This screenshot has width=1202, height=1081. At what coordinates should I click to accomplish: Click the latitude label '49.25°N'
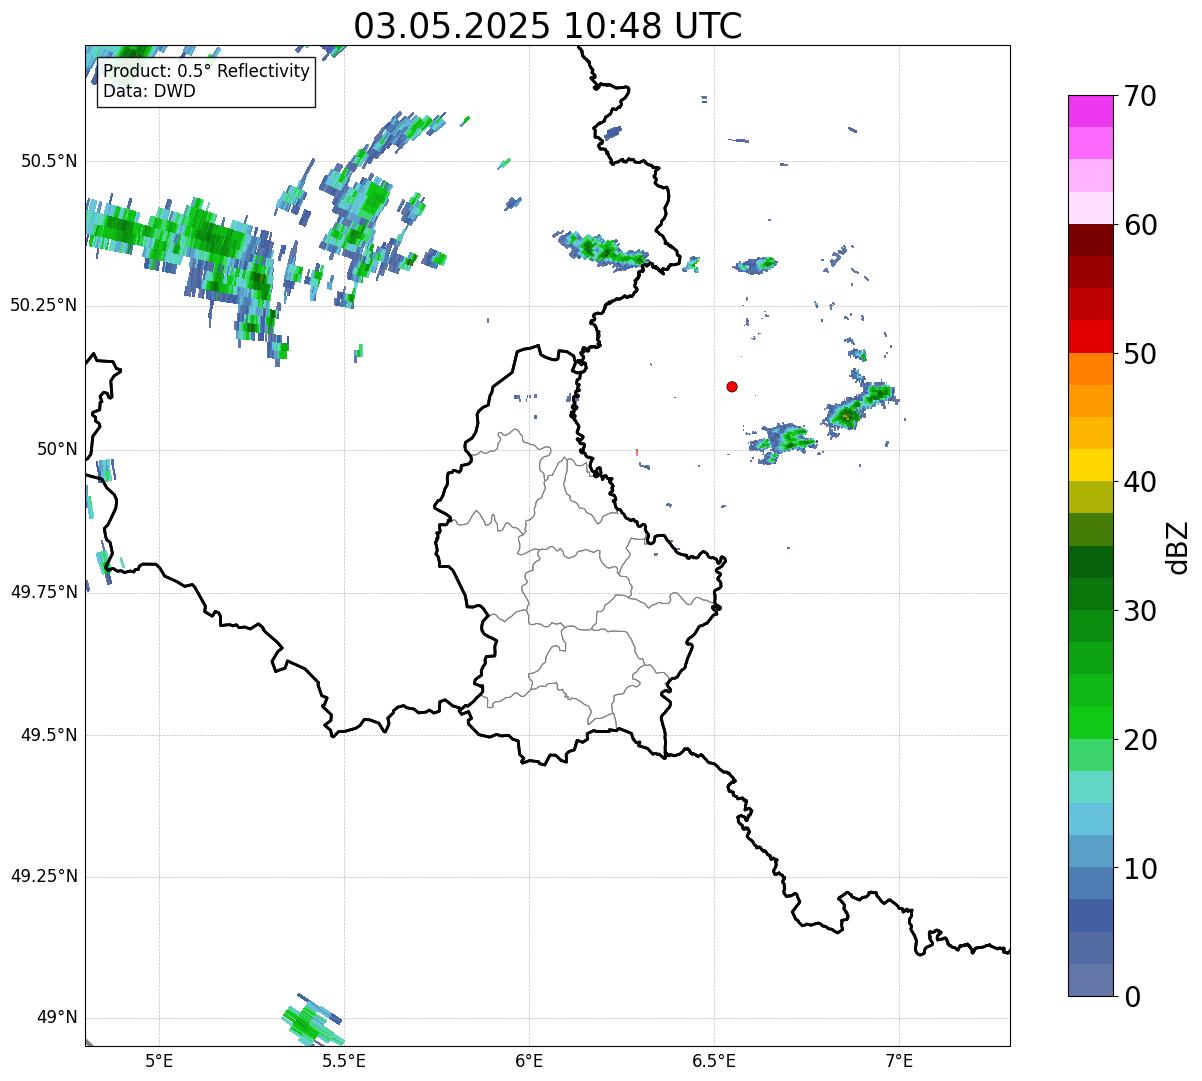[x=43, y=876]
